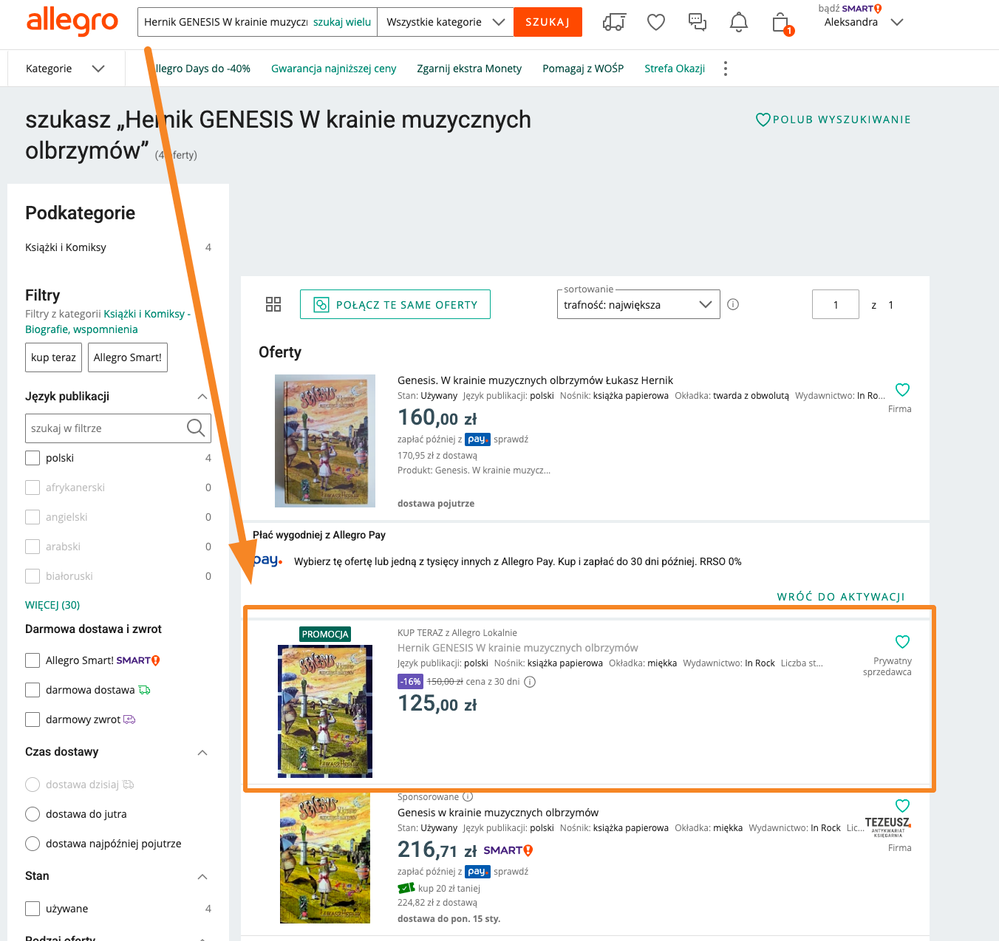The width and height of the screenshot is (999, 941).
Task: Open Genesis. W krainie muzycznych olbrzymów Łukasz Hernik offer
Action: pos(535,380)
